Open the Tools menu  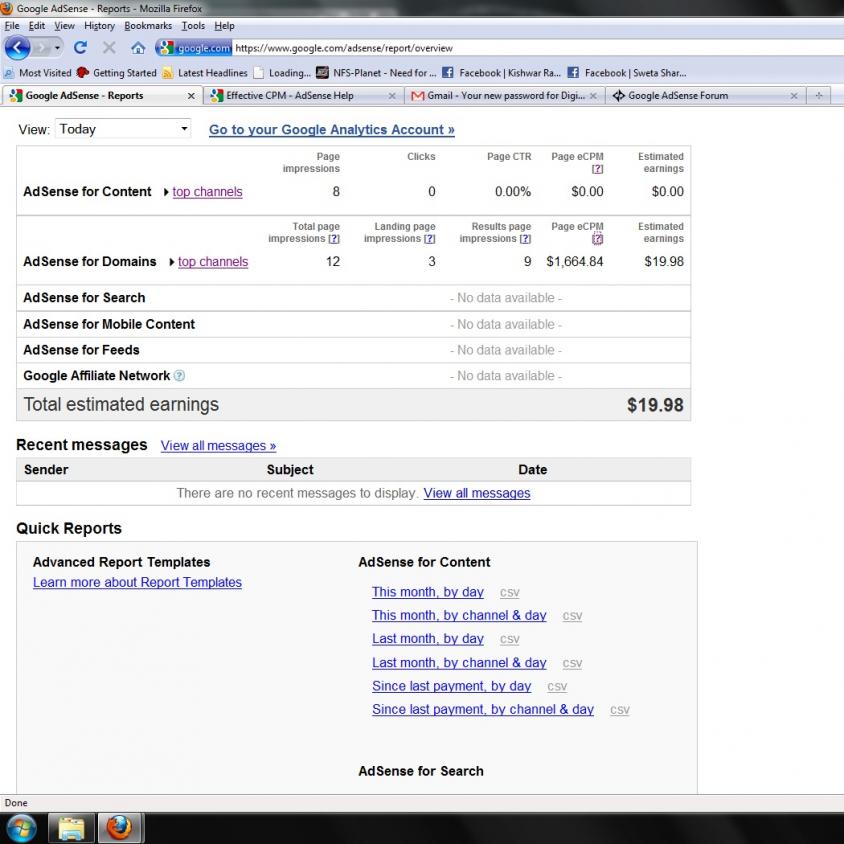point(193,26)
